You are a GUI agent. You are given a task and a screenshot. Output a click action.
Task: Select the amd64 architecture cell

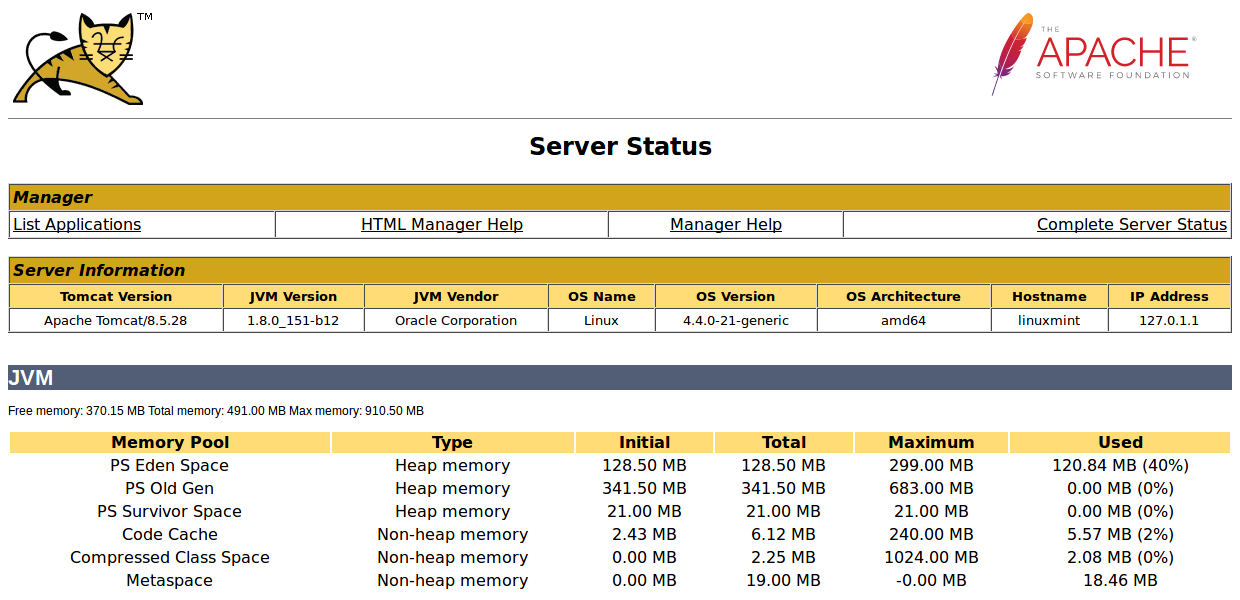(x=904, y=321)
